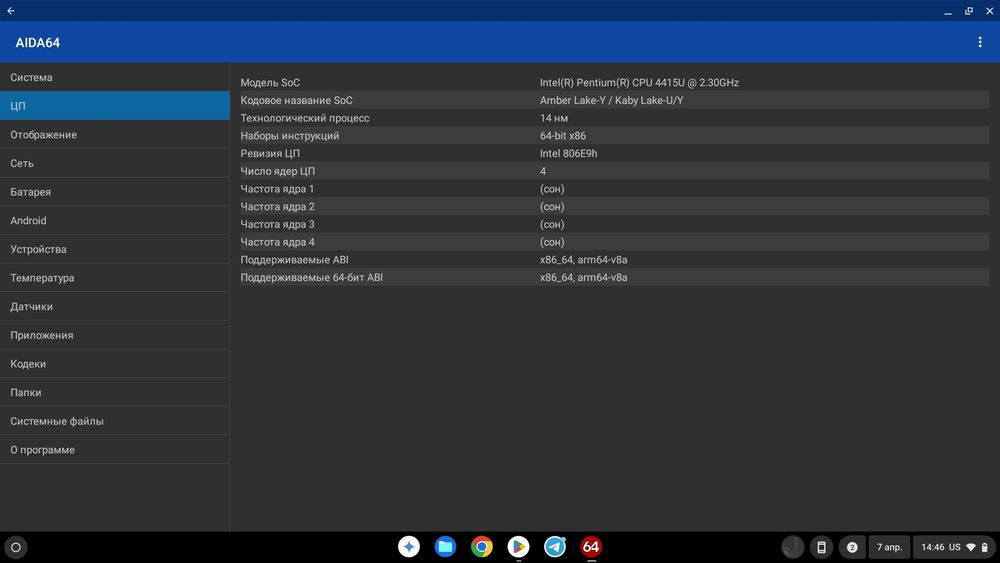Click the Число ядер ЦП label
Image resolution: width=1000 pixels, height=563 pixels.
(277, 171)
